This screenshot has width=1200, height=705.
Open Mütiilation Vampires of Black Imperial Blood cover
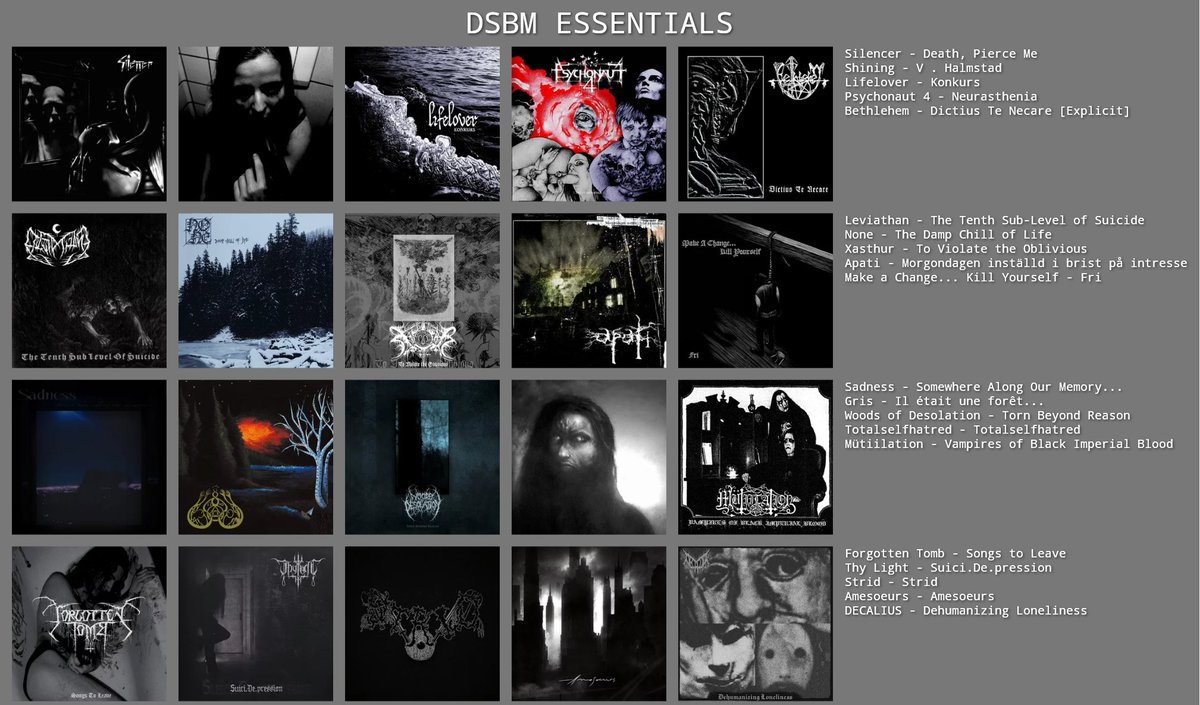(755, 457)
